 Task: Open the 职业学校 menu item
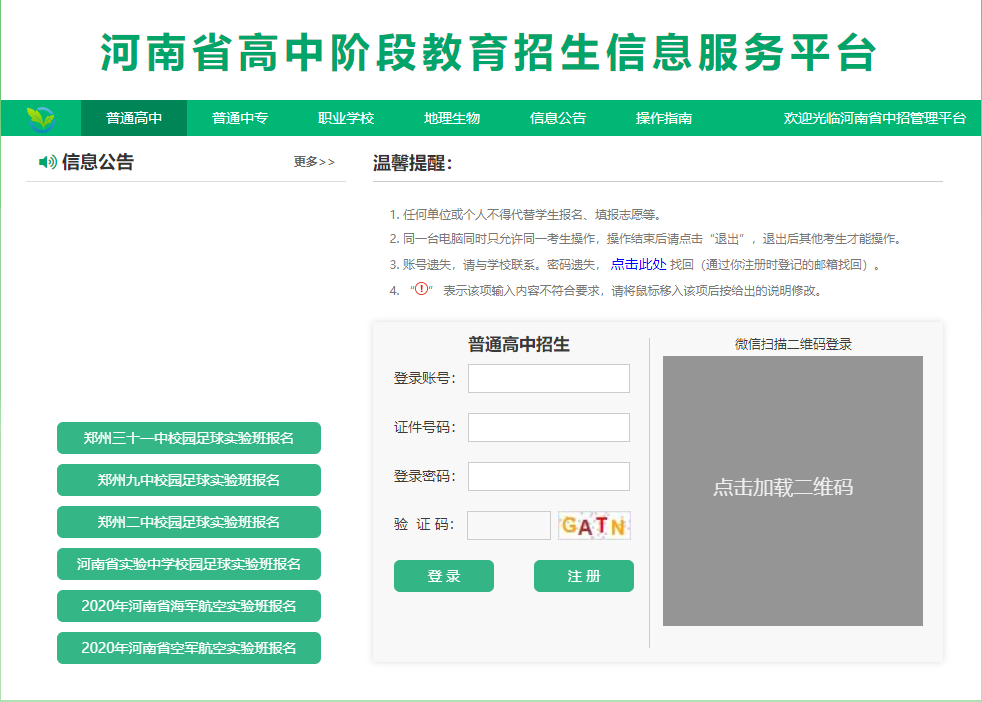click(x=346, y=118)
